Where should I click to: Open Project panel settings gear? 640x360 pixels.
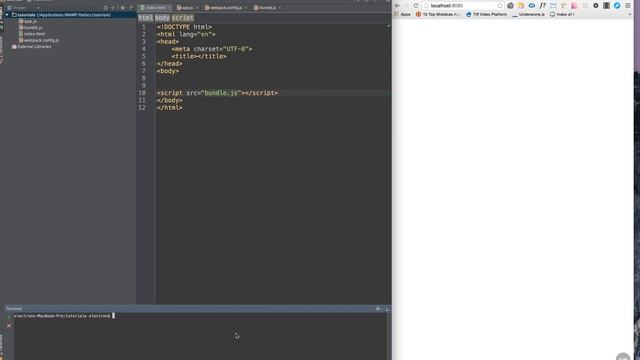pyautogui.click(x=122, y=8)
